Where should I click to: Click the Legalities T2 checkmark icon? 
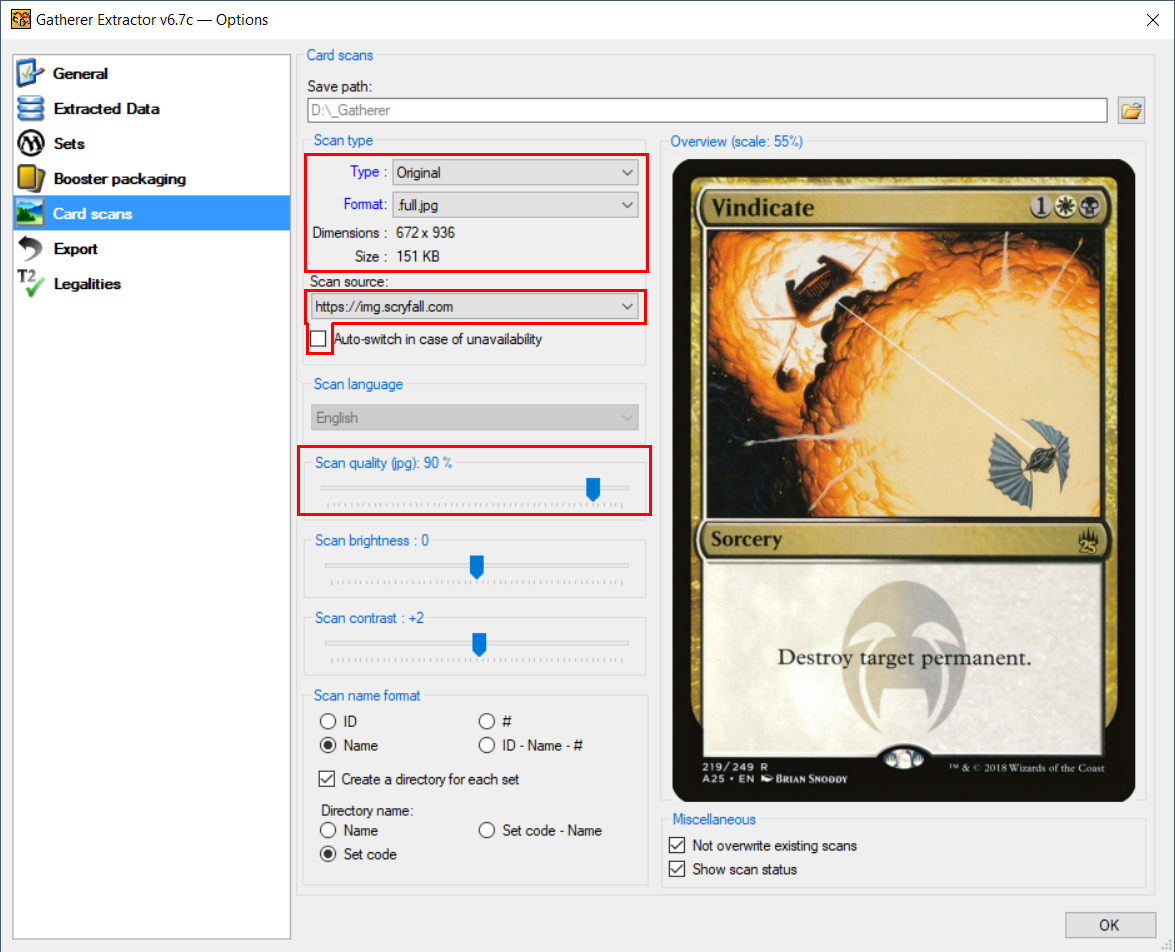click(x=31, y=284)
